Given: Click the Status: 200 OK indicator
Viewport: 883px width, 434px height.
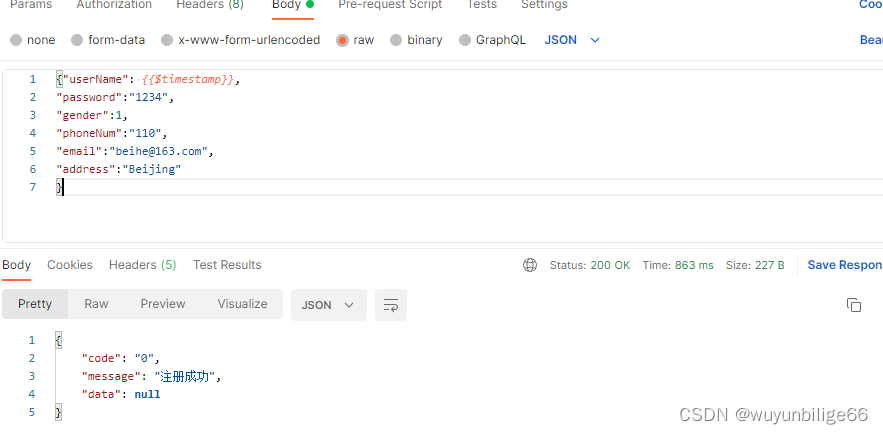Looking at the screenshot, I should [590, 265].
